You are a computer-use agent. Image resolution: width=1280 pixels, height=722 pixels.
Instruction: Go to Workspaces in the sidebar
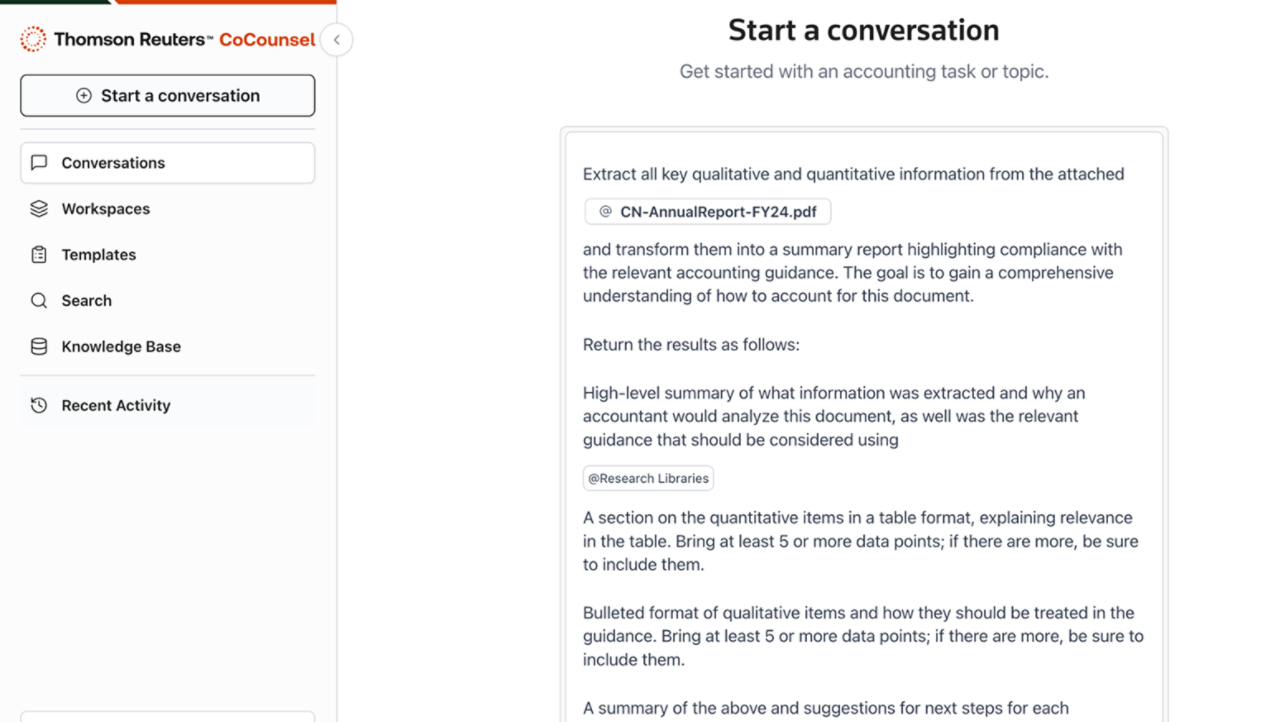tap(105, 209)
